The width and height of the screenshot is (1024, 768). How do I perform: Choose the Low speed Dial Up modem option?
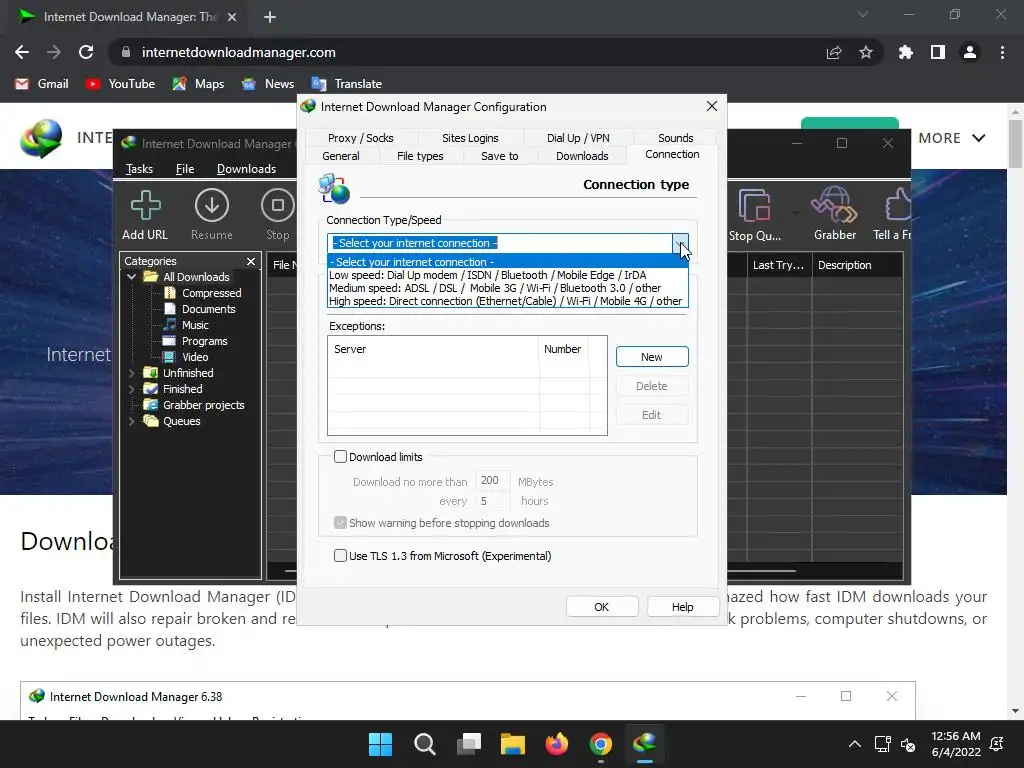point(507,275)
